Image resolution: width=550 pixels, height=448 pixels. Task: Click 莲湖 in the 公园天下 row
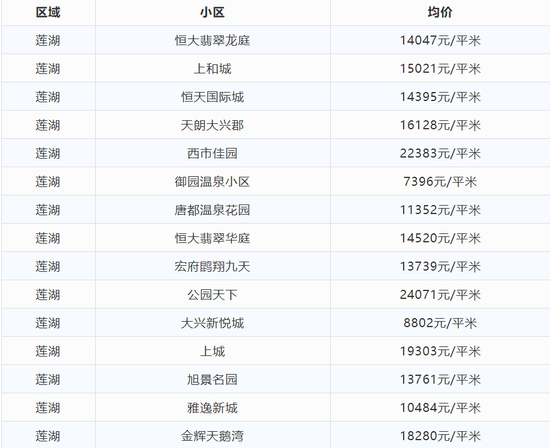click(48, 295)
